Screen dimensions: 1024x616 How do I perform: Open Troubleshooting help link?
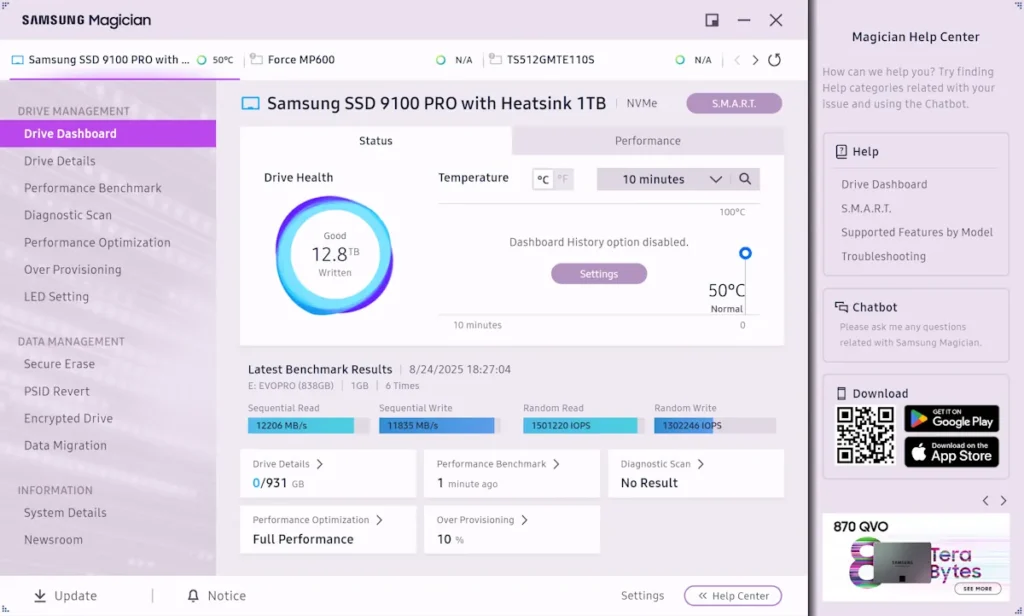click(883, 256)
